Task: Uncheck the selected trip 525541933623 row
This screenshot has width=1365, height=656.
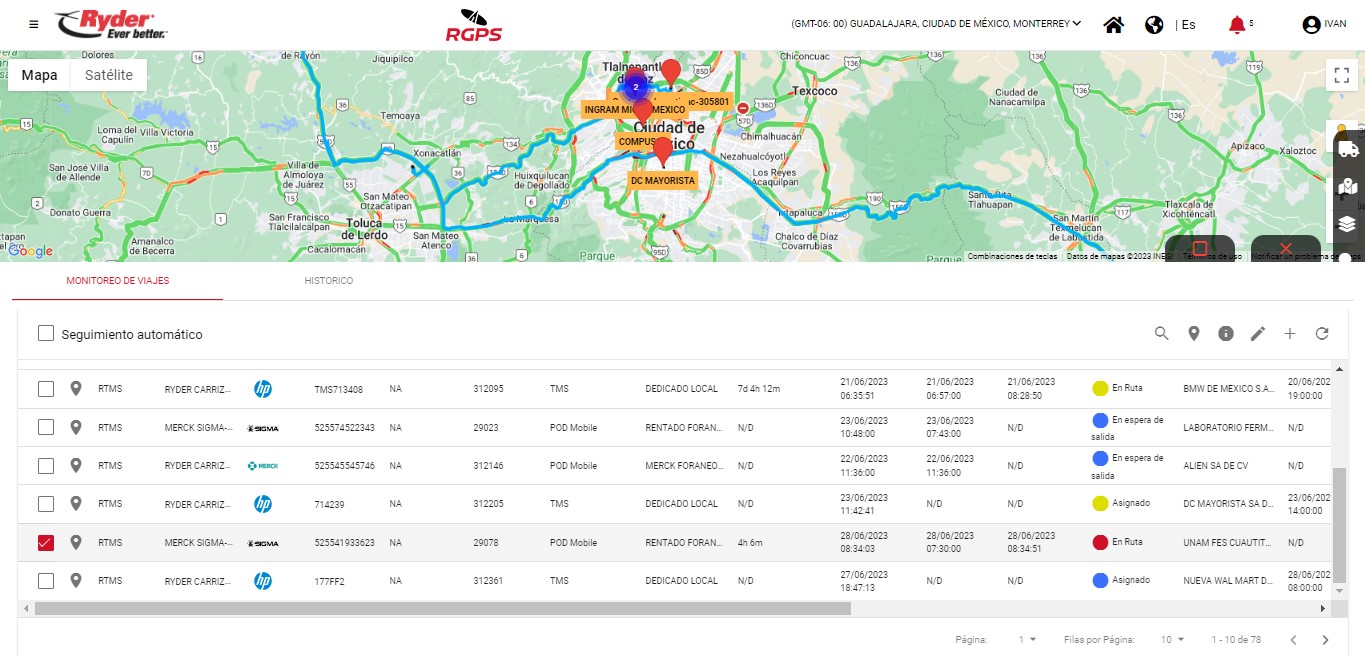Action: coord(46,543)
